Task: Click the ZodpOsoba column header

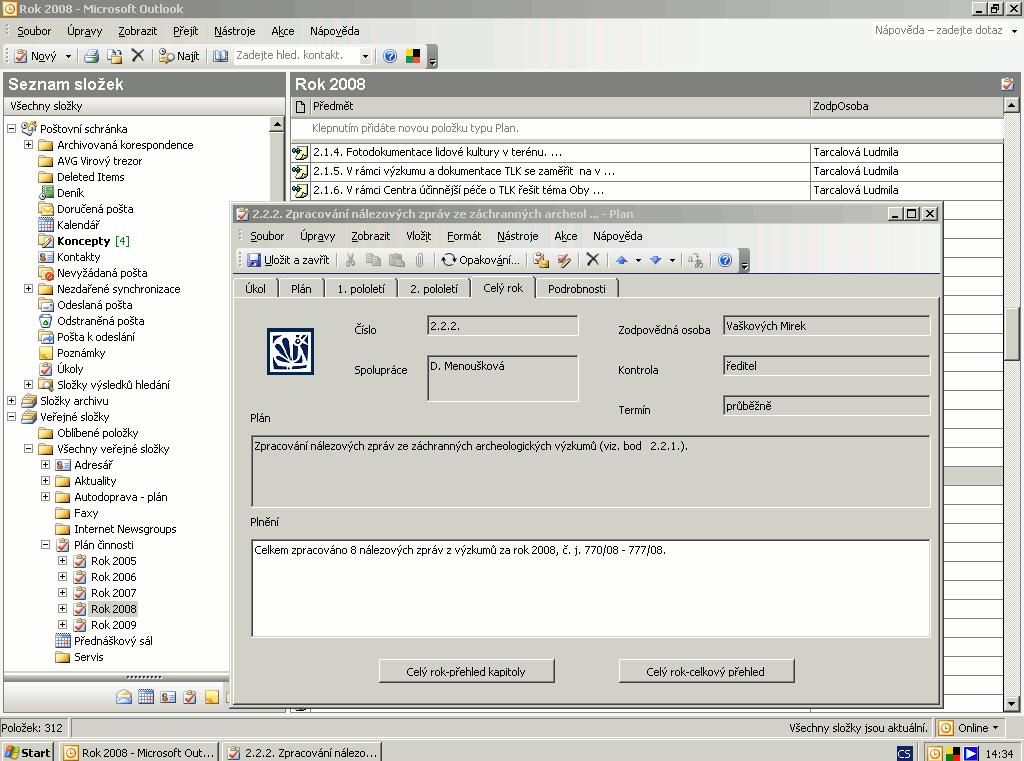Action: click(x=906, y=106)
